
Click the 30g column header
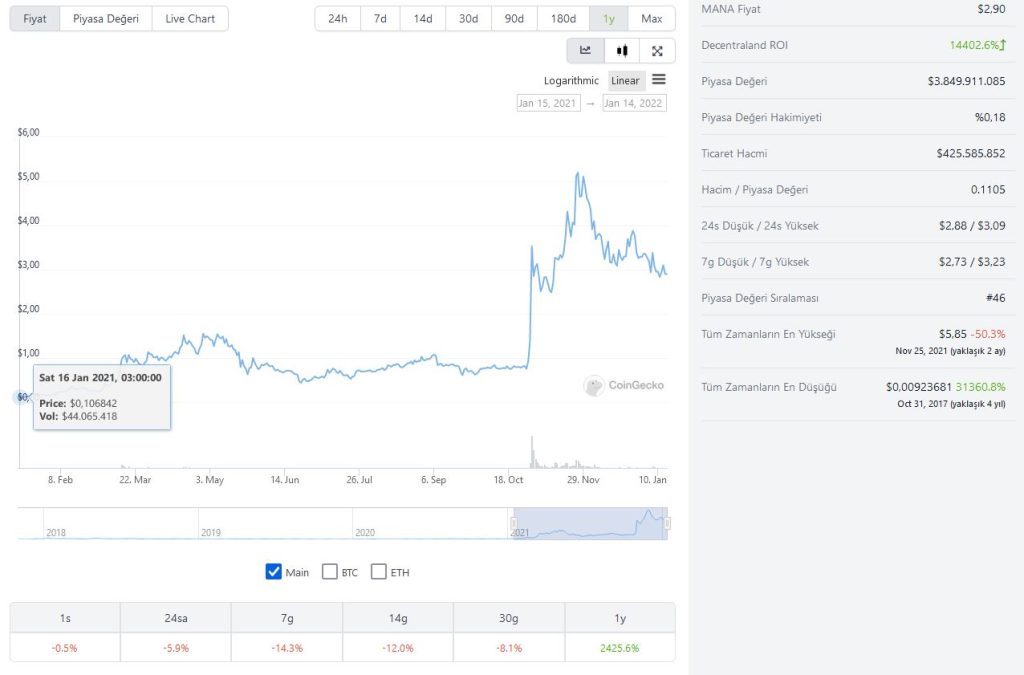click(x=509, y=618)
